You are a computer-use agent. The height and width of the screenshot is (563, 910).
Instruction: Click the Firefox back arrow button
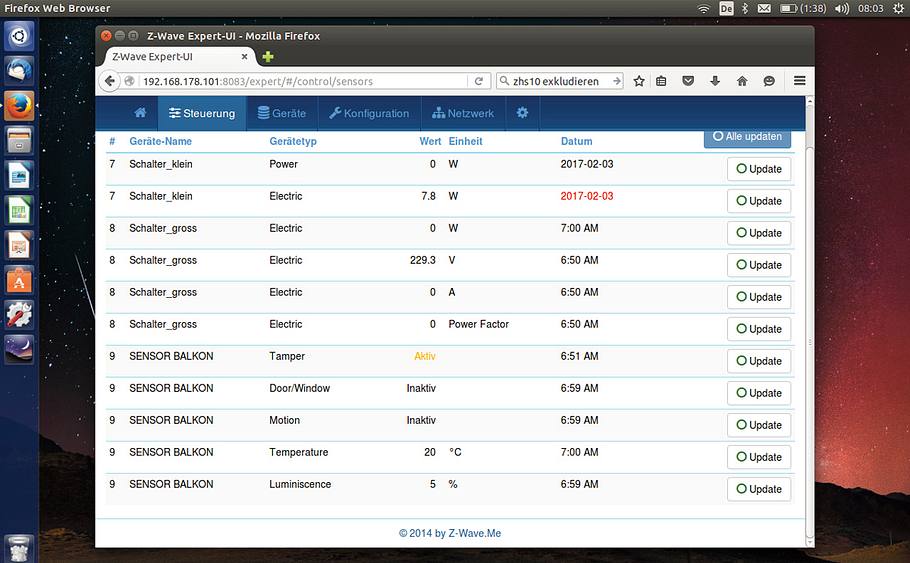(110, 81)
